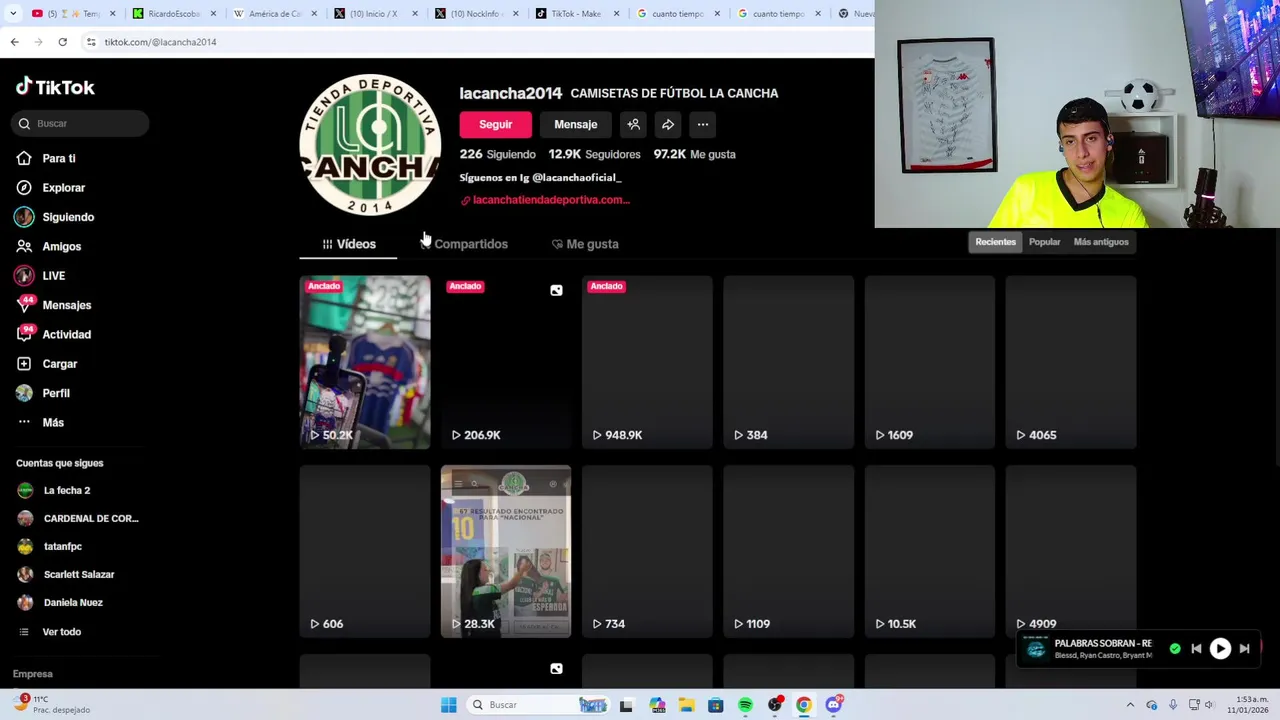
Task: Open La fecha 2 followed account
Action: coord(66,490)
